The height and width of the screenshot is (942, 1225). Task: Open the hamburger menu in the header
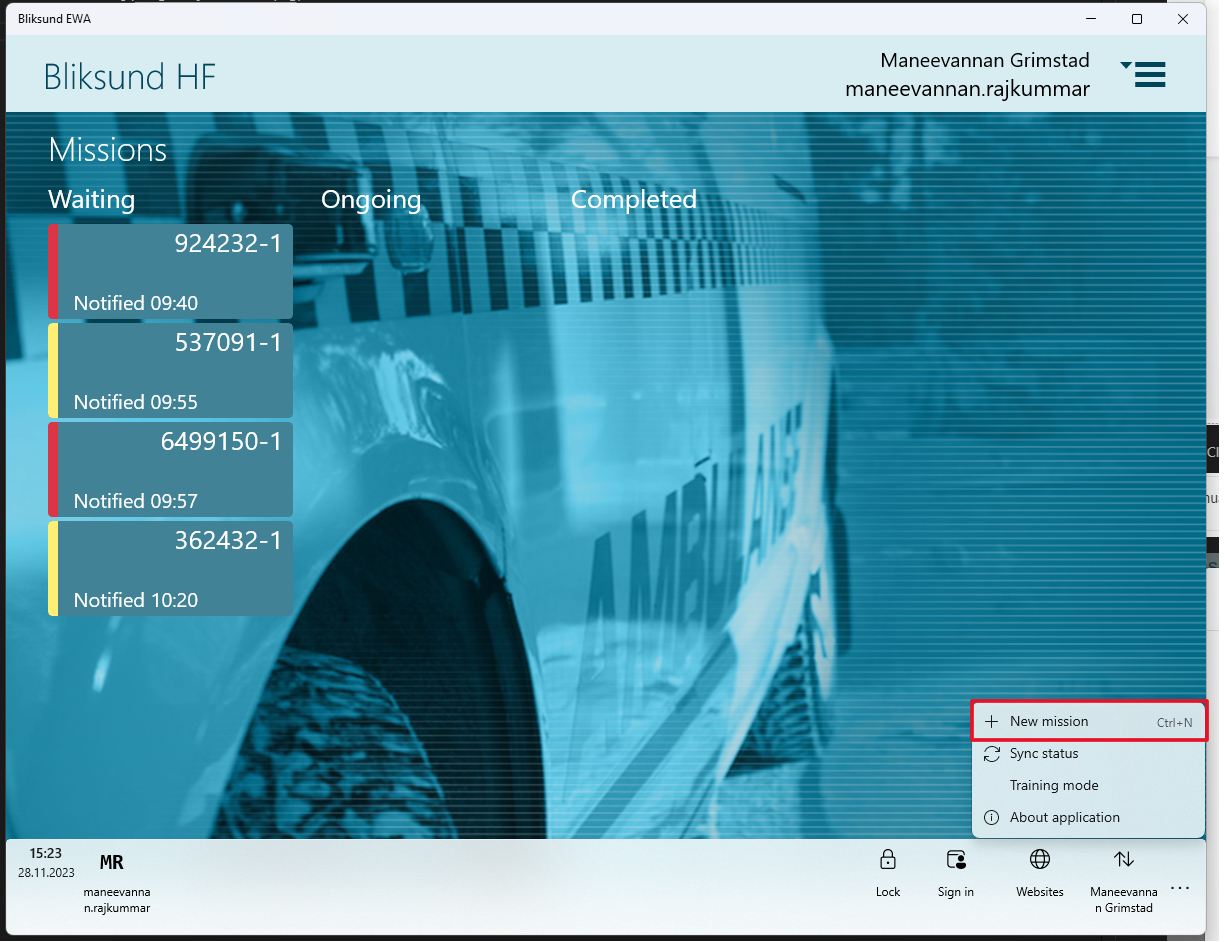tap(1145, 74)
